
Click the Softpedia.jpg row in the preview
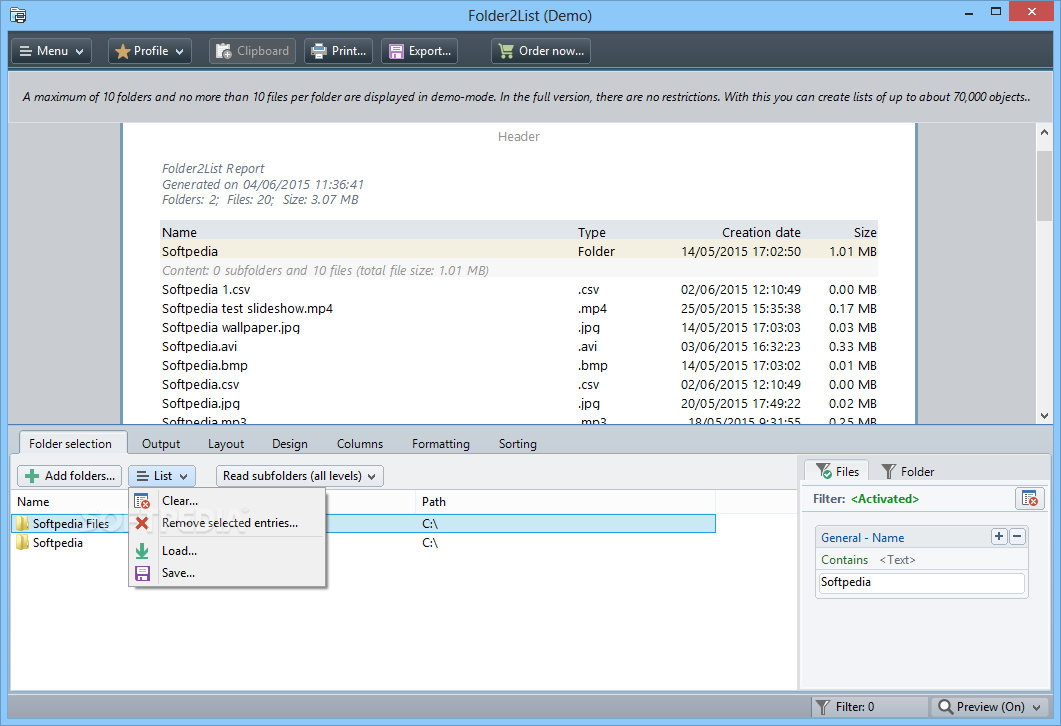519,403
